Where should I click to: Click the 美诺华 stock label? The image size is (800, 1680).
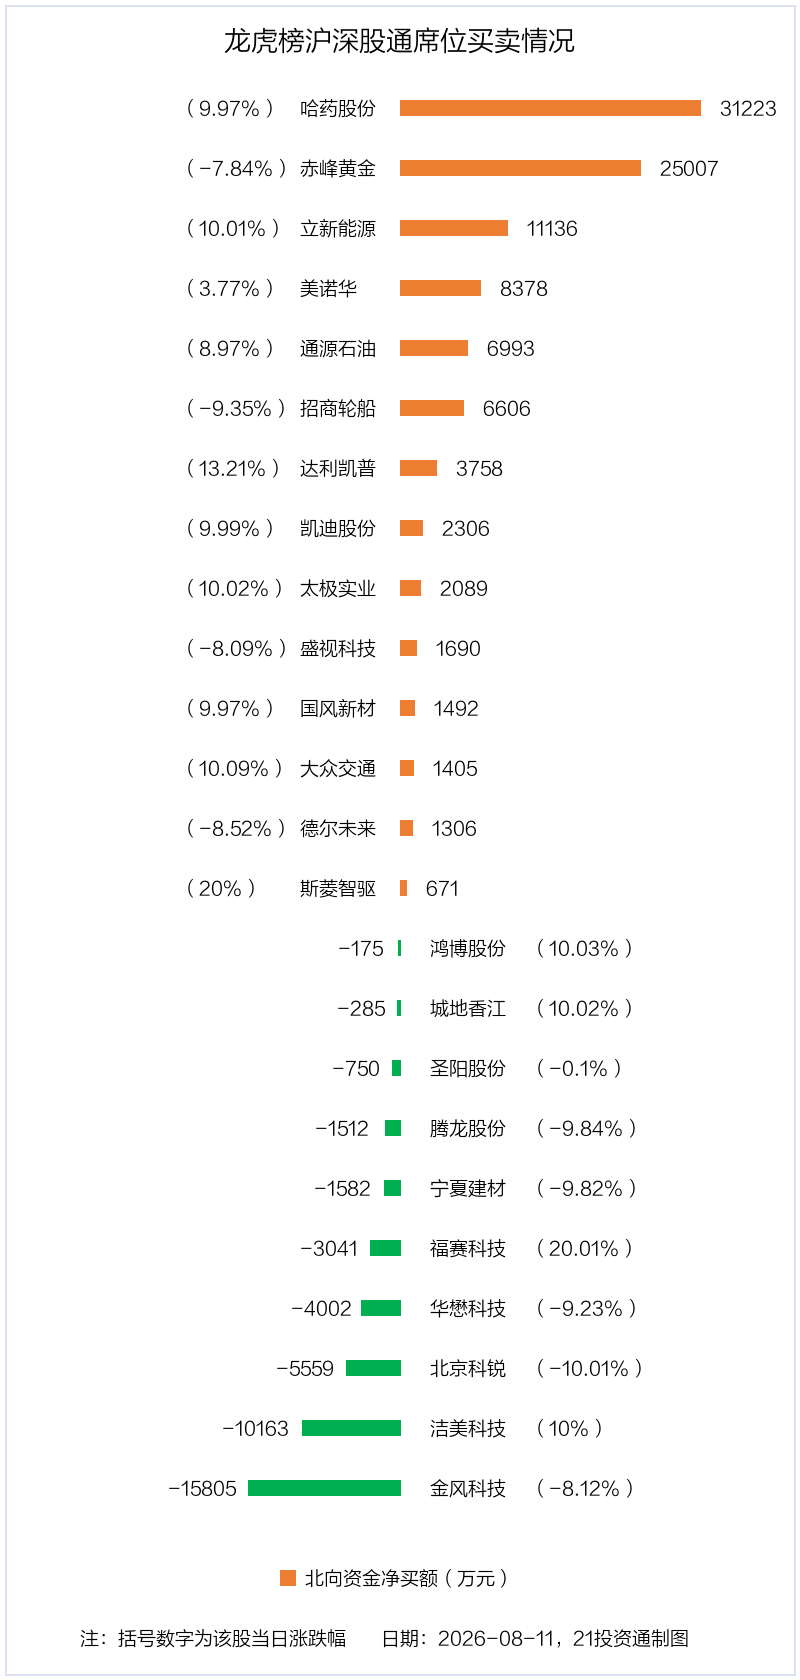[x=328, y=288]
